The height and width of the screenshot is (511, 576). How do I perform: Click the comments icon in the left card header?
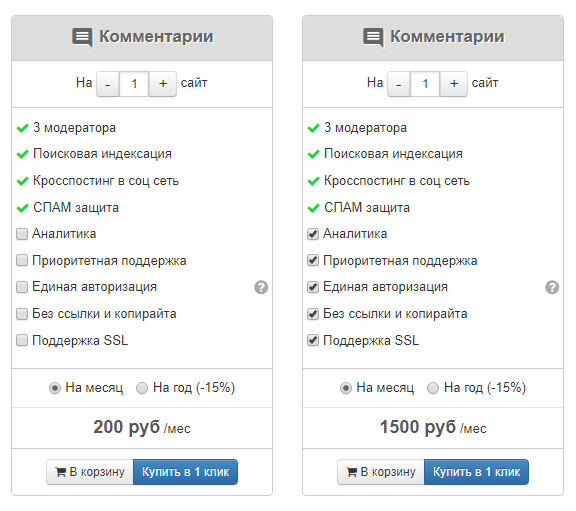[x=82, y=37]
